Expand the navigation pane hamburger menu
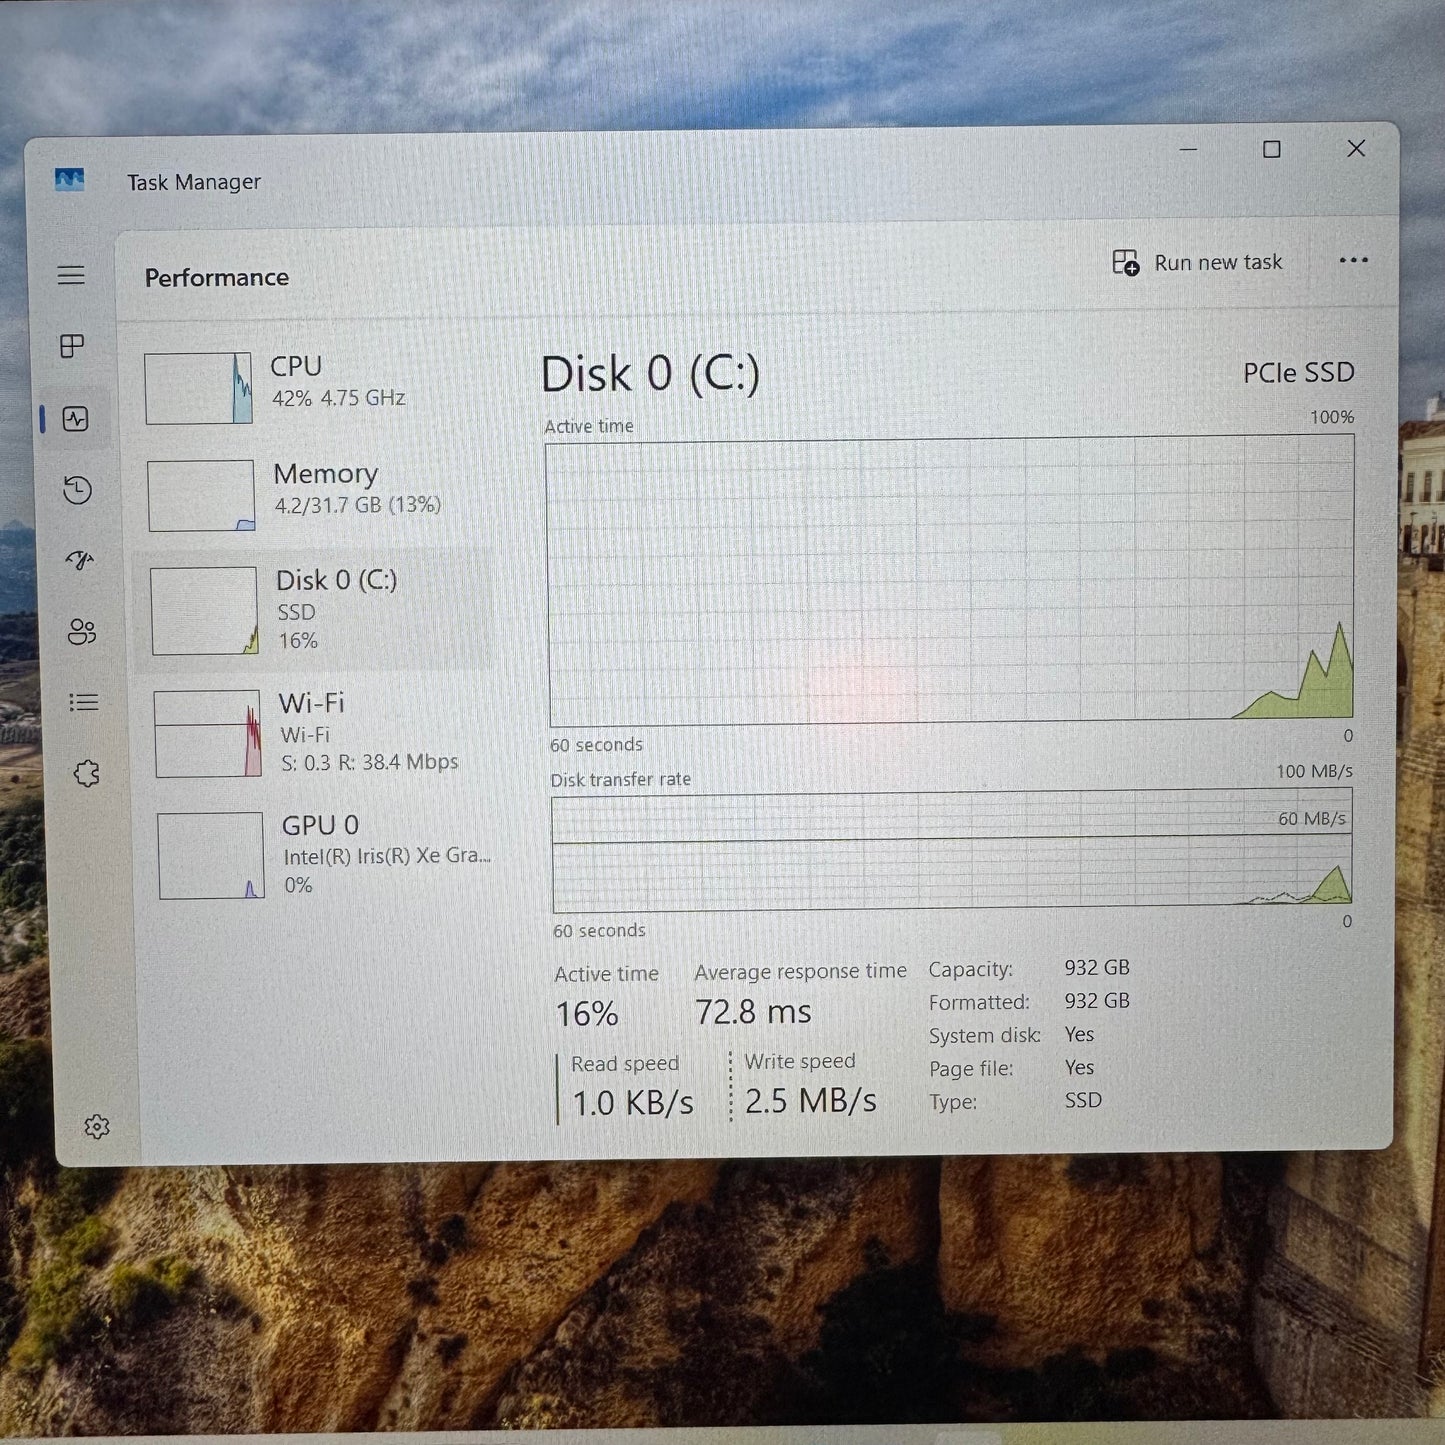This screenshot has height=1445, width=1445. [x=71, y=274]
